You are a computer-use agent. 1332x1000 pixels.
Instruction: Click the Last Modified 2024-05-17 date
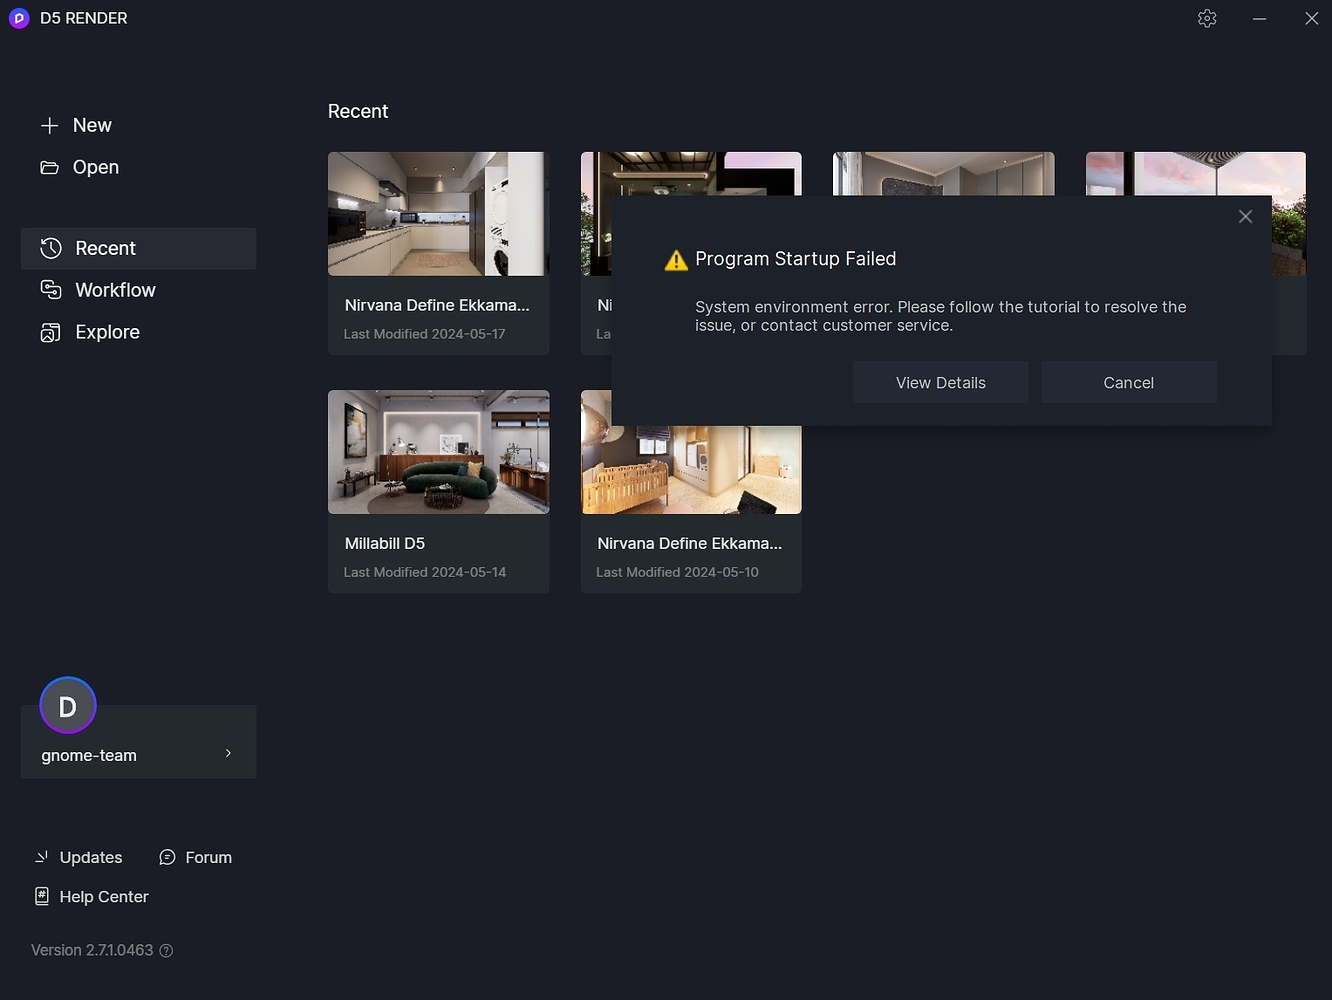pyautogui.click(x=425, y=334)
